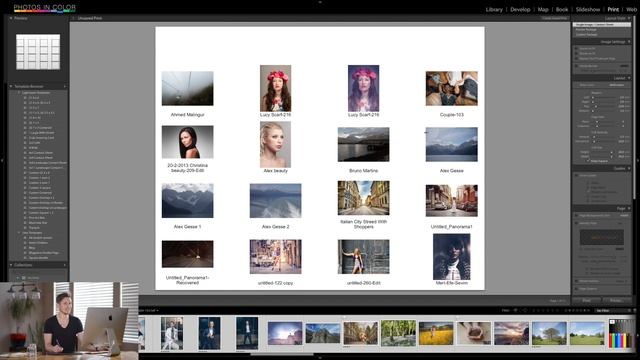Select Picture Package layout style
640x360 pixels.
pos(586,29)
